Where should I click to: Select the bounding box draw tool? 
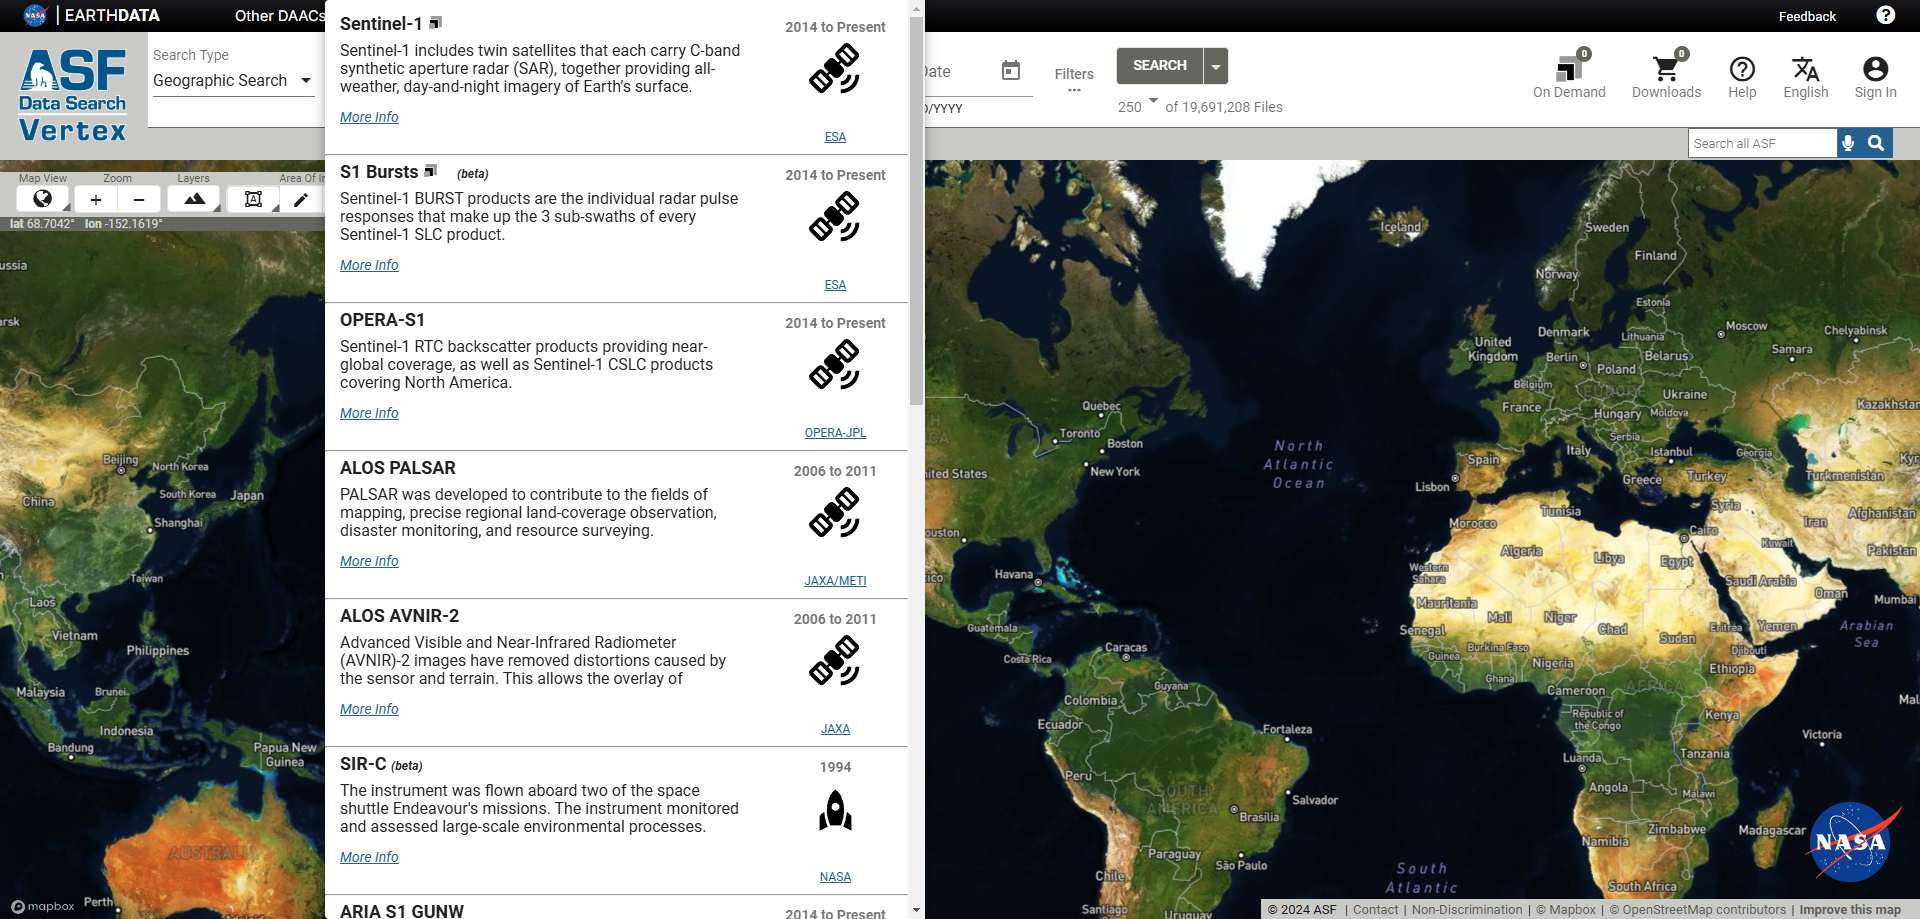click(x=254, y=199)
